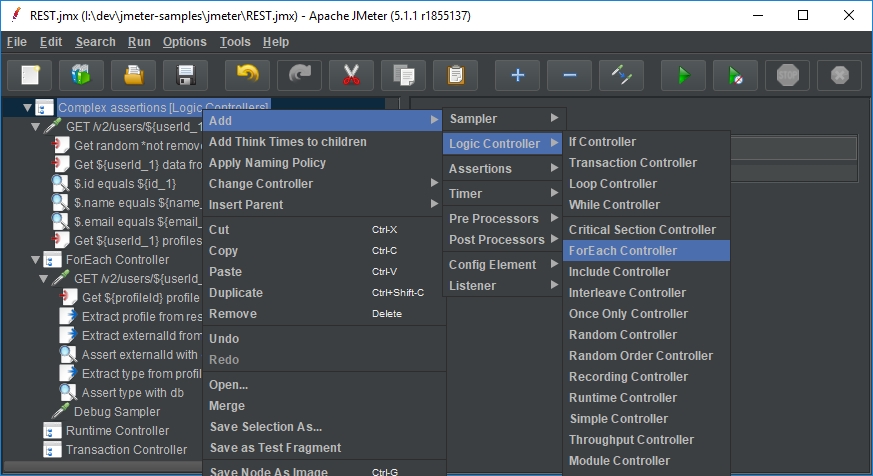
Task: Open Config Element submenu
Action: 504,264
